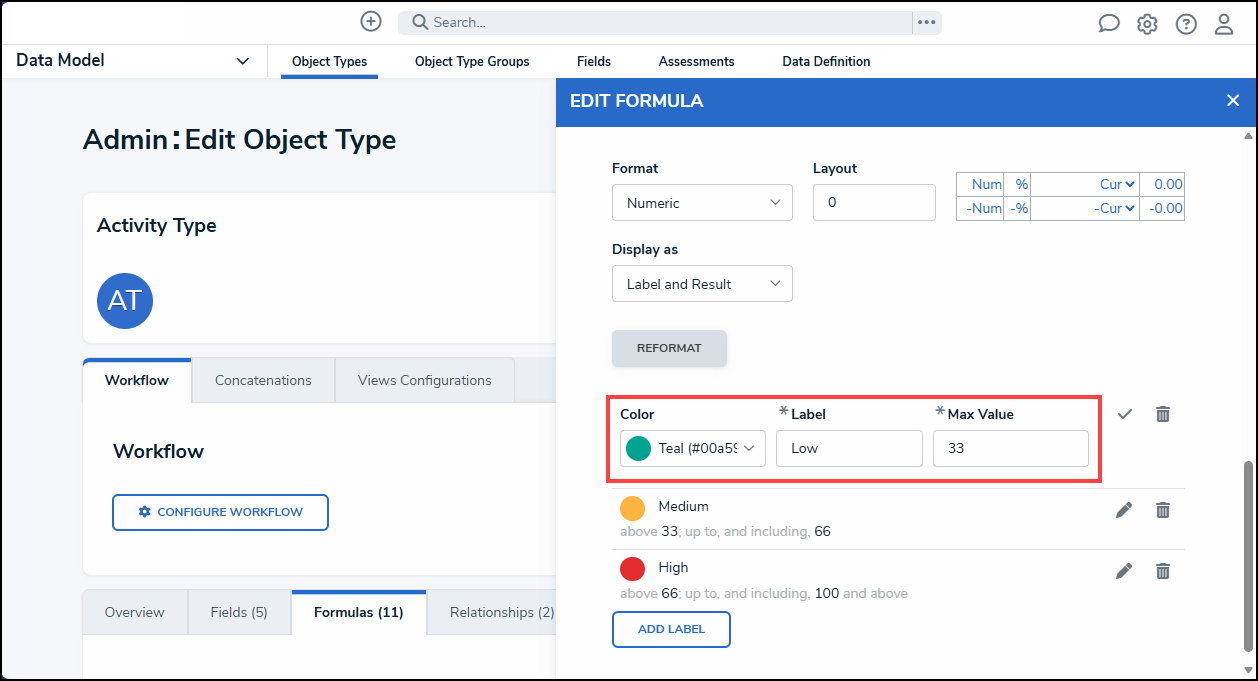Select the Concatenations tab
This screenshot has height=681, width=1258.
[263, 380]
